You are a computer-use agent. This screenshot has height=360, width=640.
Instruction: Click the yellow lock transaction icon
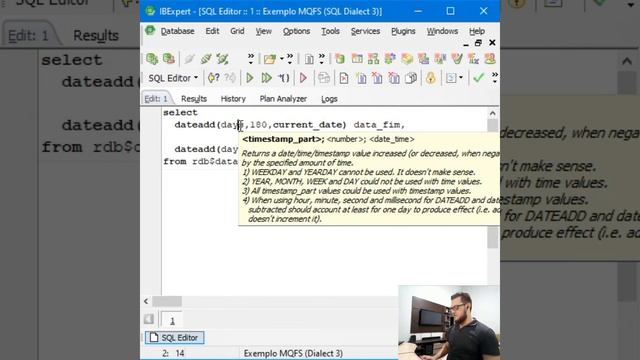(431, 78)
